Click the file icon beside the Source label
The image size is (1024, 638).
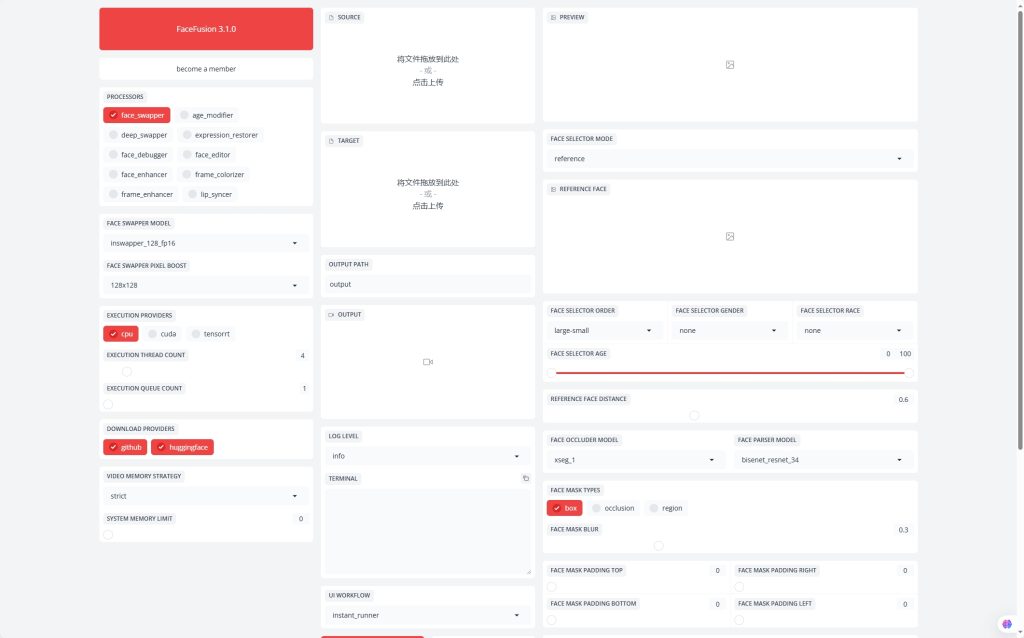click(331, 18)
